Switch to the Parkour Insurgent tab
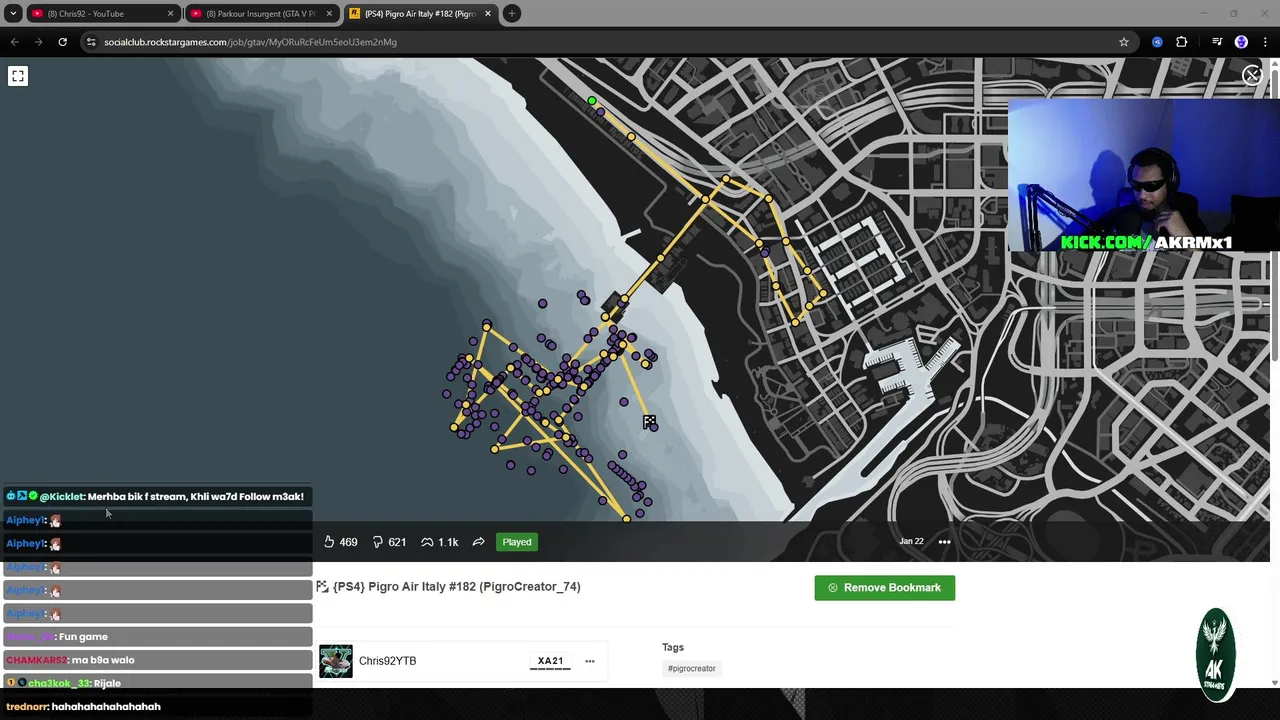The width and height of the screenshot is (1280, 720). 260,14
